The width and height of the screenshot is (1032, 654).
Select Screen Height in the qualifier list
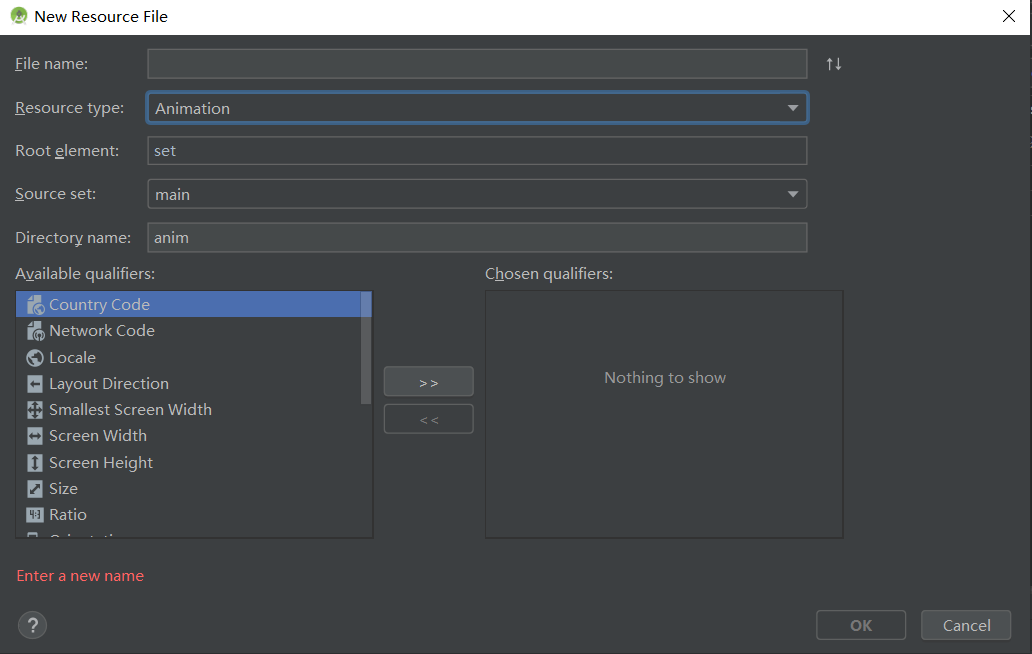click(101, 463)
